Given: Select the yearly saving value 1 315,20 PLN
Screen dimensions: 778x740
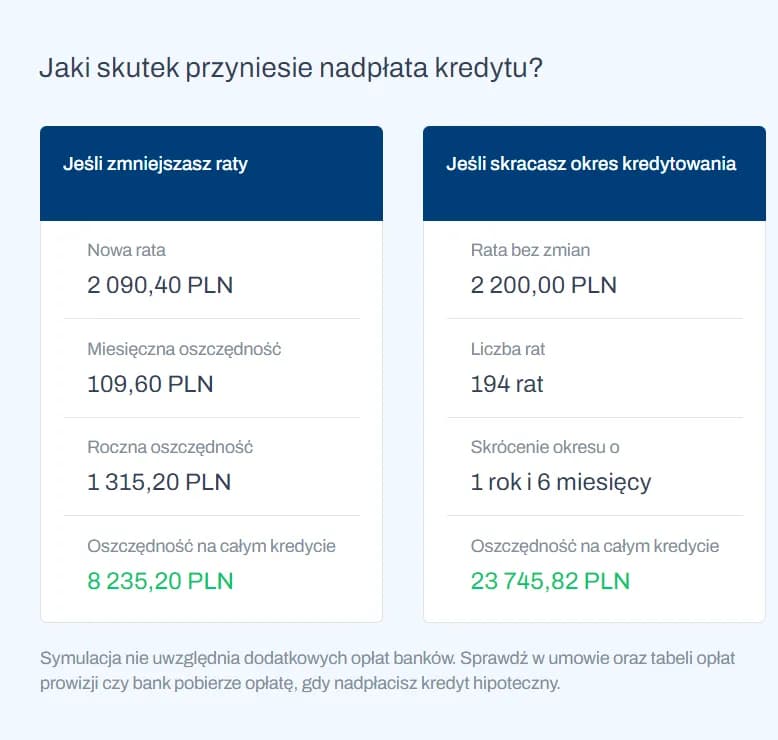Looking at the screenshot, I should tap(159, 482).
